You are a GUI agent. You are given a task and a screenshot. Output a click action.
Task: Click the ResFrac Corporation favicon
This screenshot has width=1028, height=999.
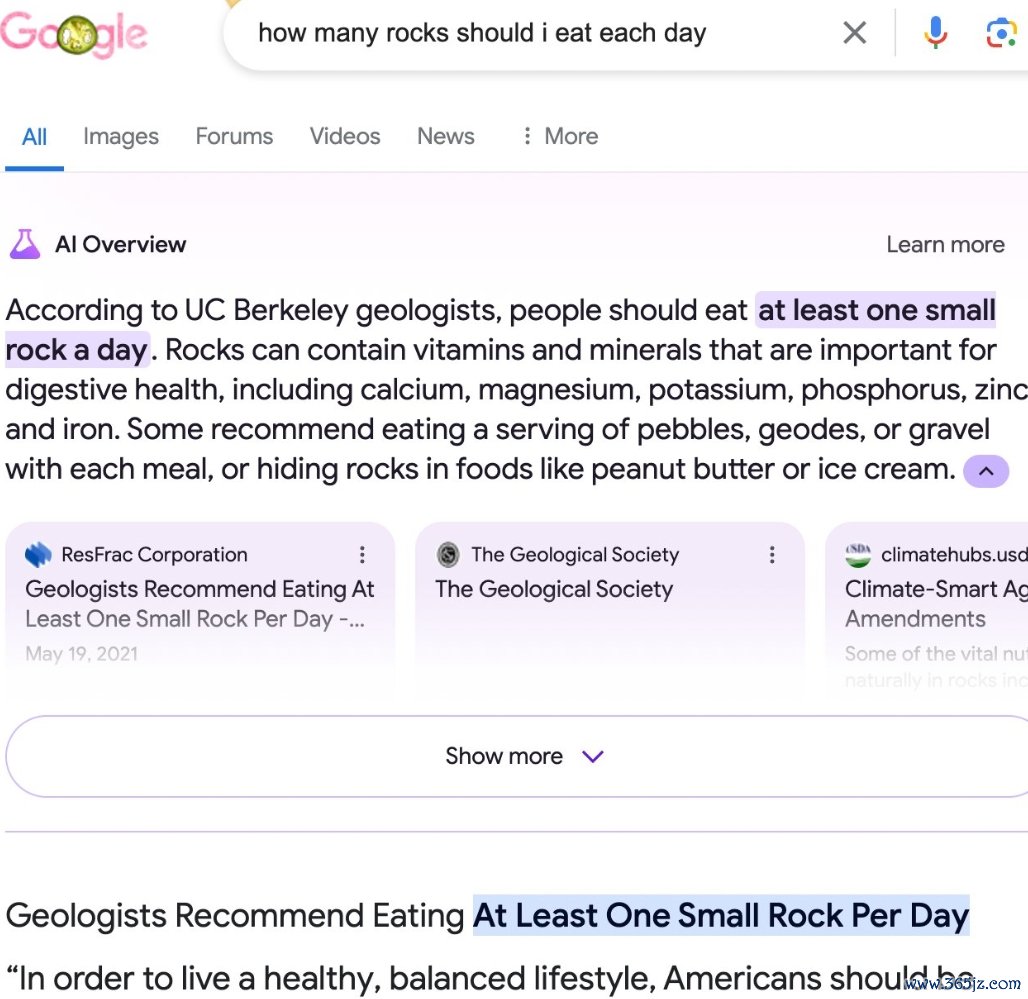click(38, 555)
